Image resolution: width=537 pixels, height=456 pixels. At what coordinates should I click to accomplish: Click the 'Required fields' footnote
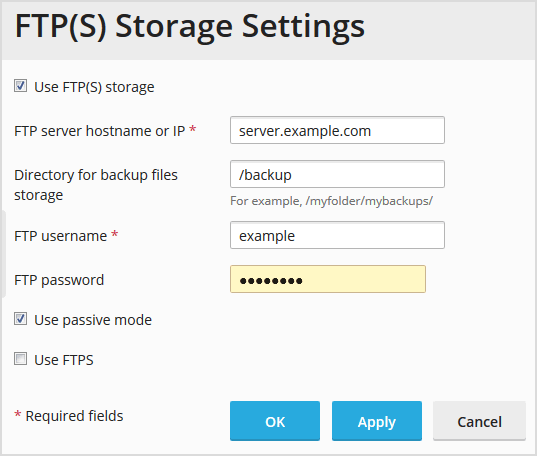(x=74, y=416)
